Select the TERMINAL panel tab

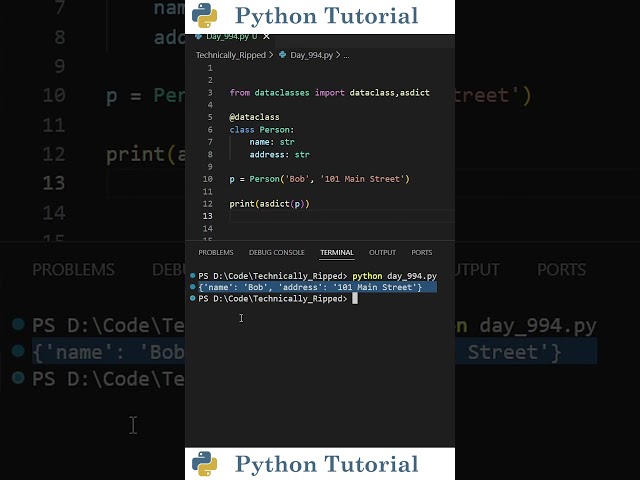tap(337, 252)
